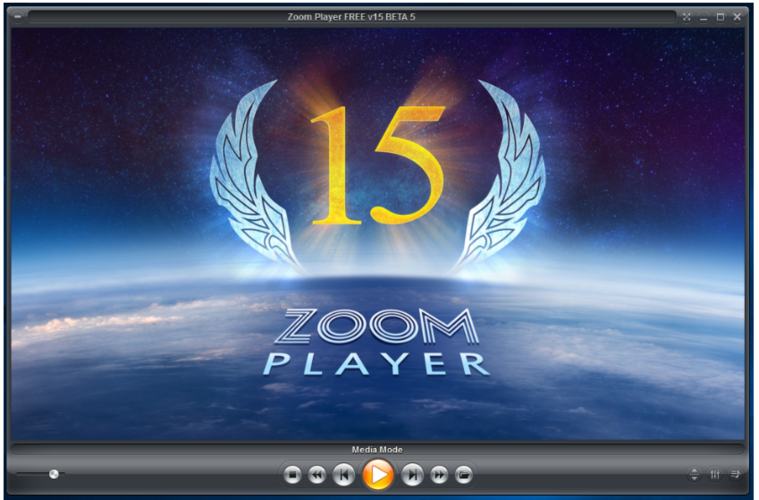Click the up/down arrows control bar icon
Viewport: 759px width, 500px height.
(694, 474)
